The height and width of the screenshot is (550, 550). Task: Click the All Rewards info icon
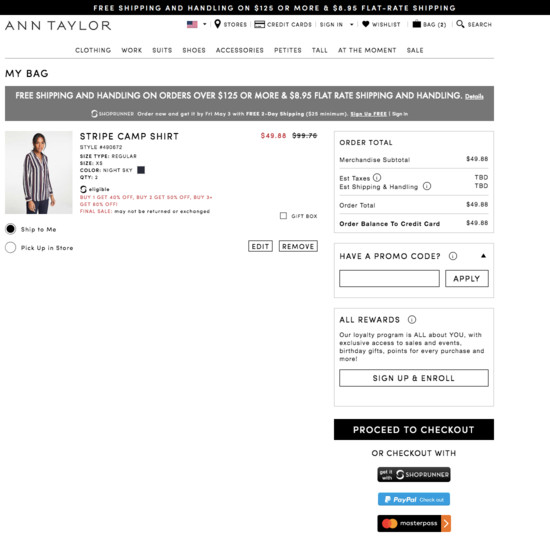[412, 320]
